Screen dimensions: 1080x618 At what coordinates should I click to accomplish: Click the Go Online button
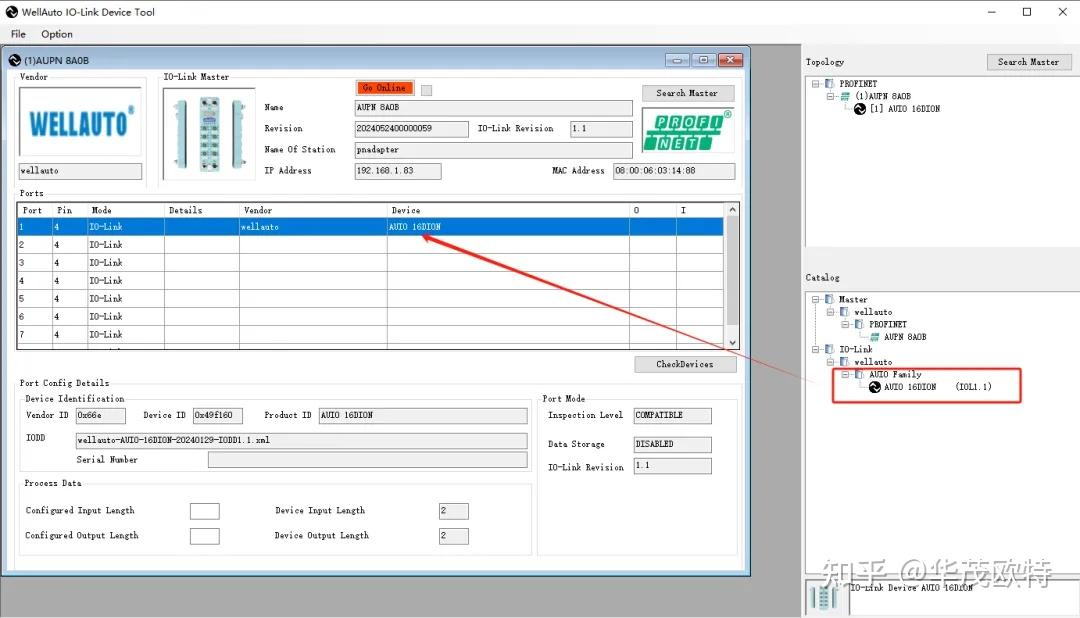coord(384,88)
